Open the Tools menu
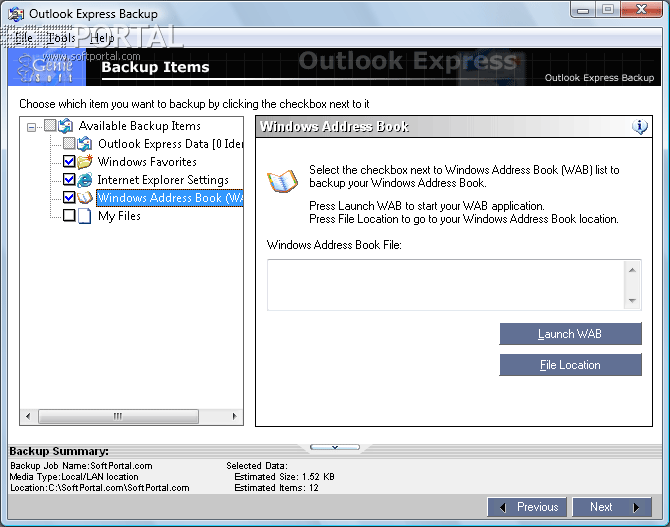The width and height of the screenshot is (670, 527). [x=62, y=38]
